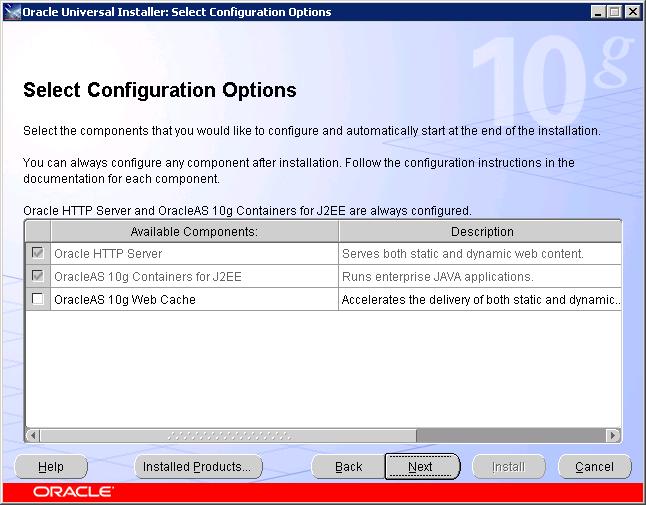Click 'Accelerates the delivery of both static' cell
This screenshot has width=646, height=505.
pos(480,299)
